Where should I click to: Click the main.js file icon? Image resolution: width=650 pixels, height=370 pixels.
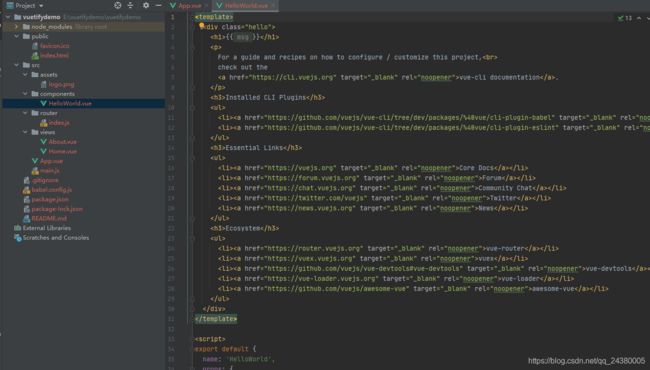(35, 170)
